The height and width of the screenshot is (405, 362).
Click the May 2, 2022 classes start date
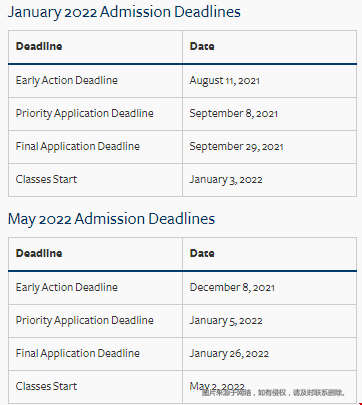217,387
